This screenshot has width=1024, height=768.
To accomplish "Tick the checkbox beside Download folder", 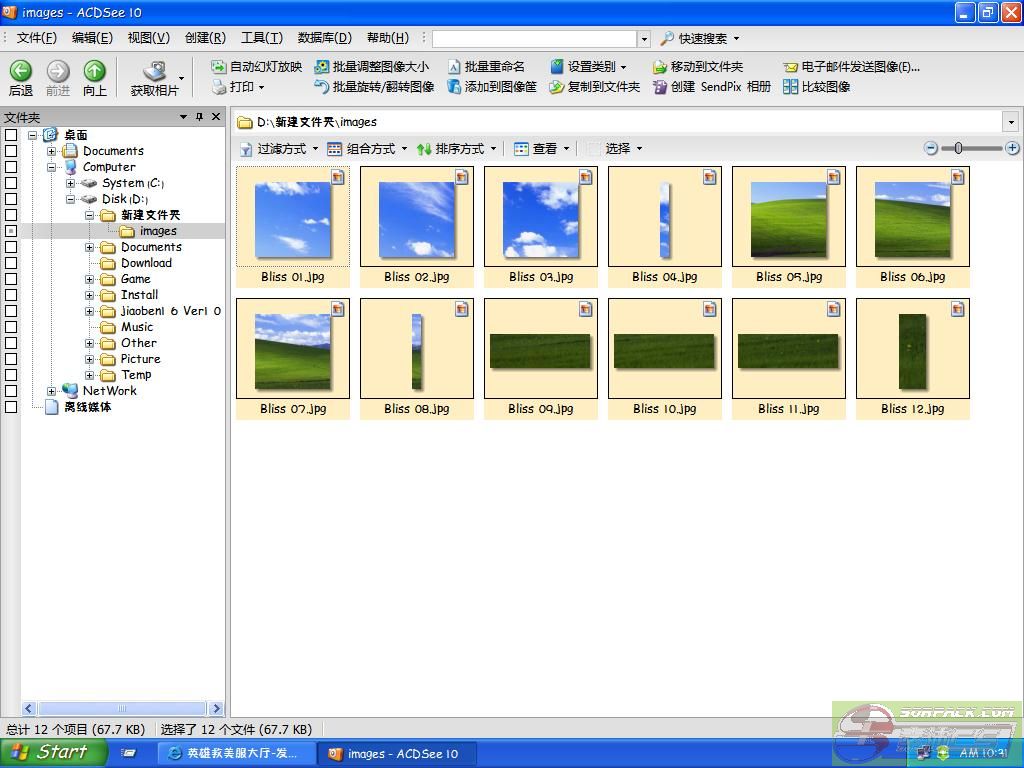I will pos(11,263).
